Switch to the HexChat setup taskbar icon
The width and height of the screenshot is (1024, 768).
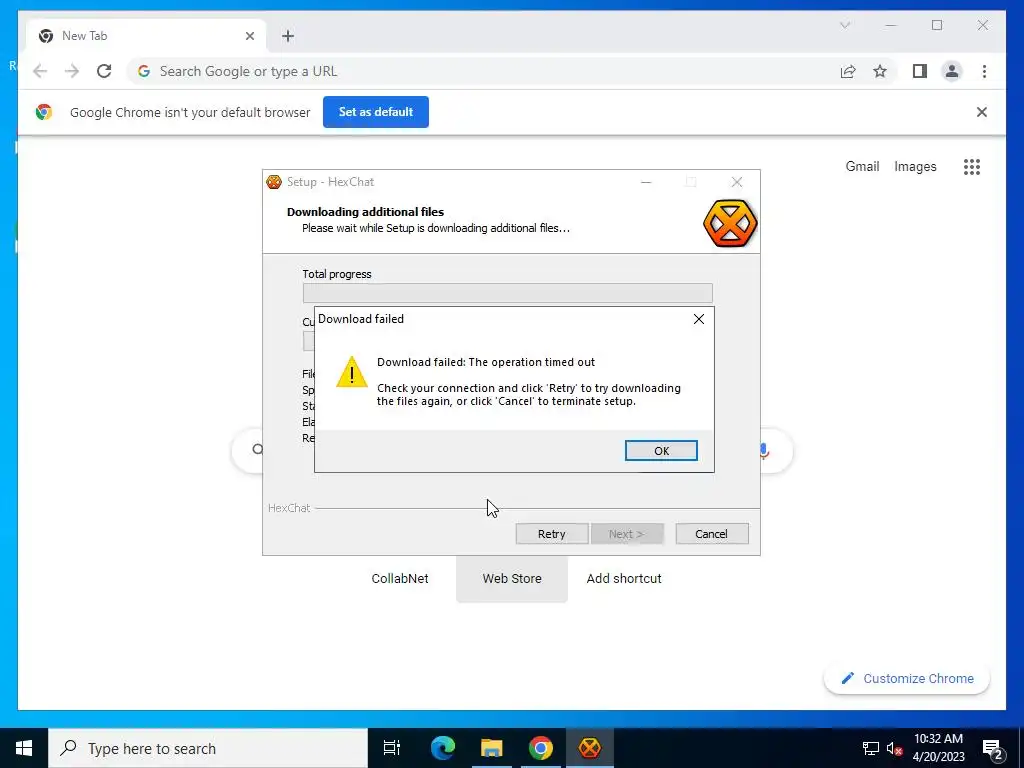[x=590, y=748]
